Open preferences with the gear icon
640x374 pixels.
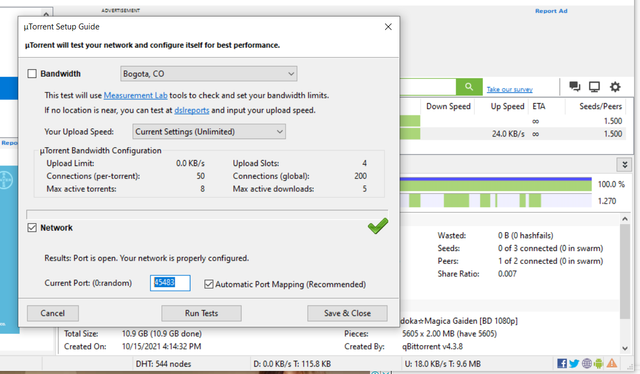pos(615,87)
